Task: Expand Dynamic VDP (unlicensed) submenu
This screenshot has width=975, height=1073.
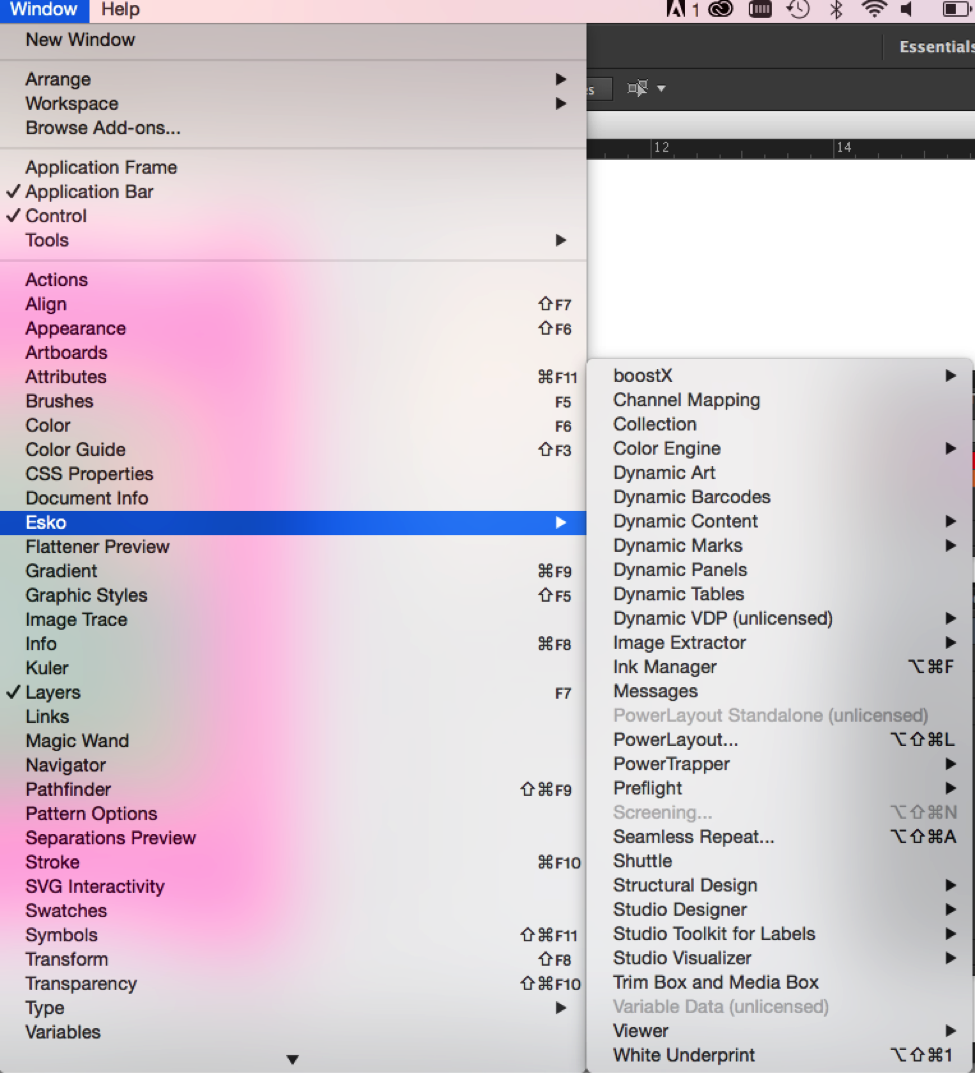Action: [780, 619]
